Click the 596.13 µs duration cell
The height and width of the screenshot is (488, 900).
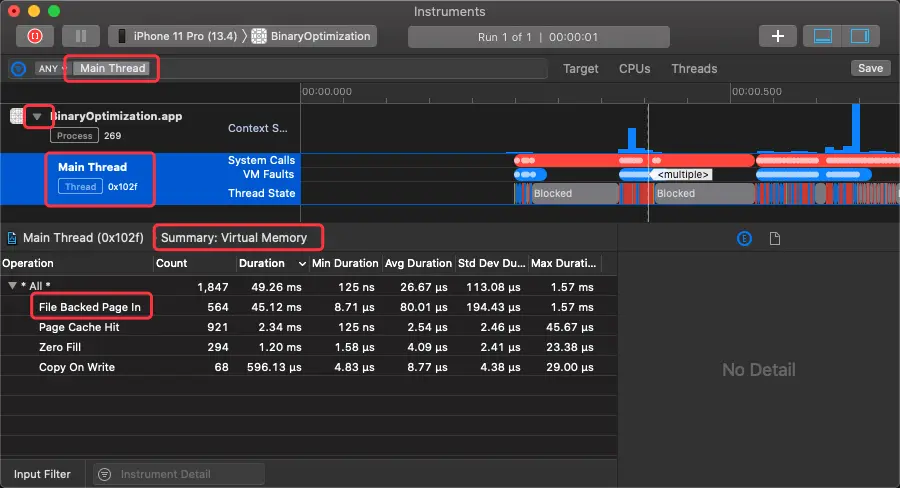(274, 367)
